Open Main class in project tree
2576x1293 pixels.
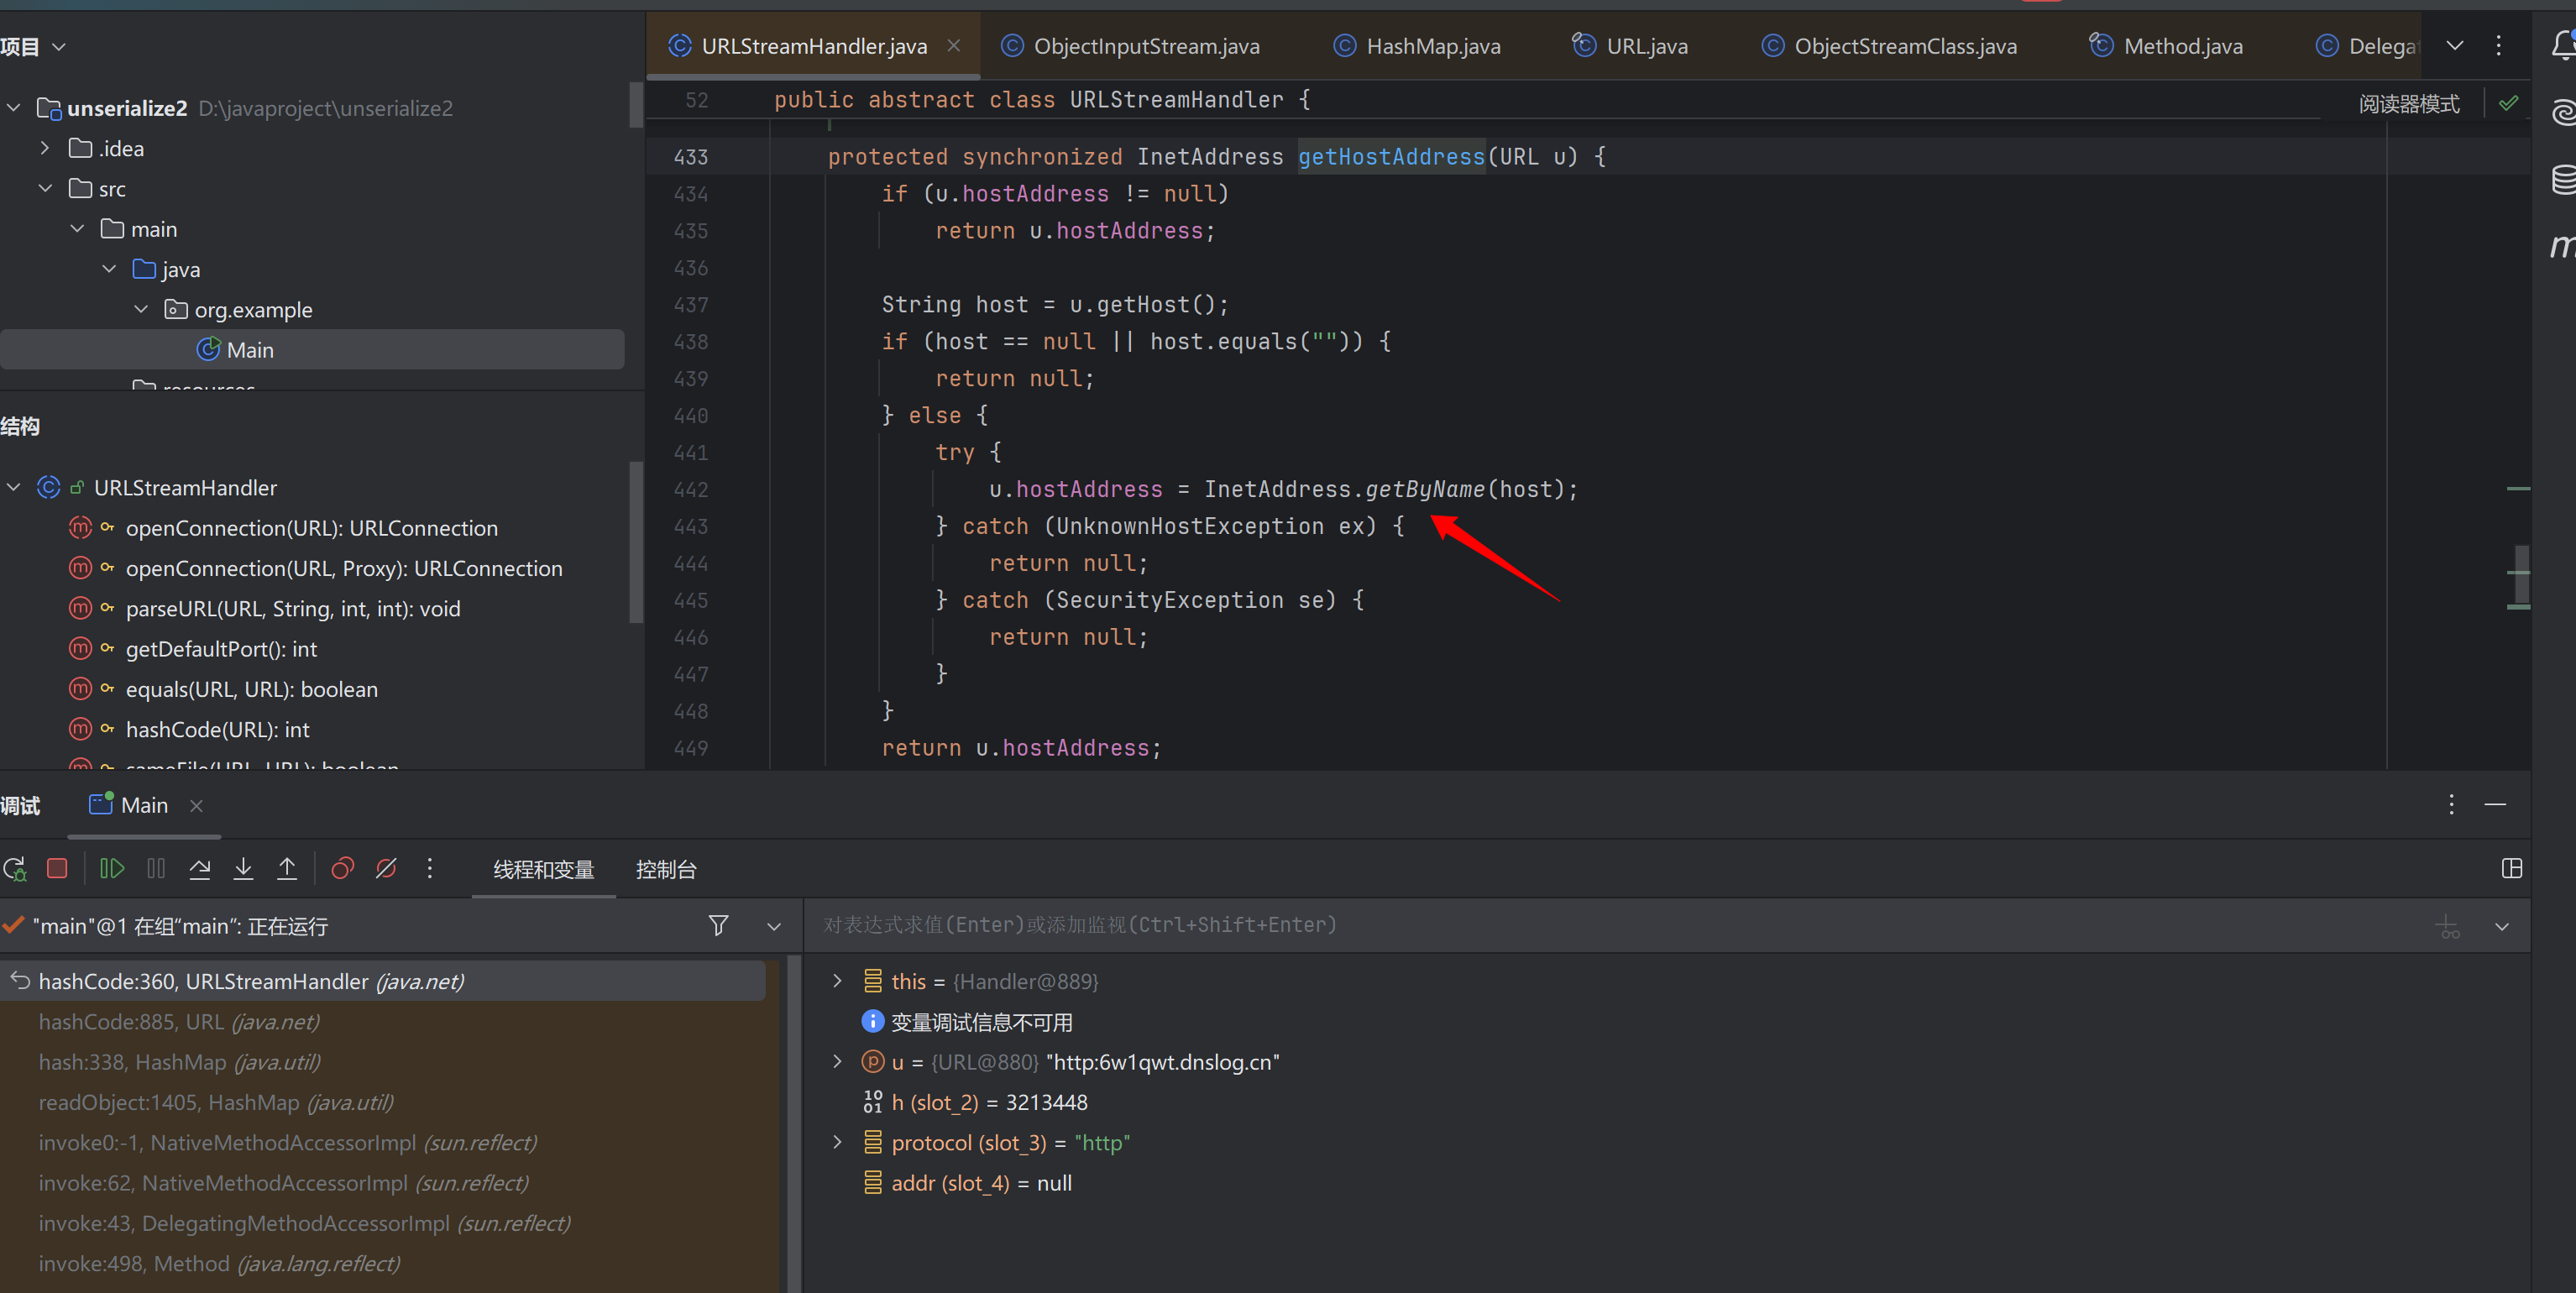tap(250, 350)
